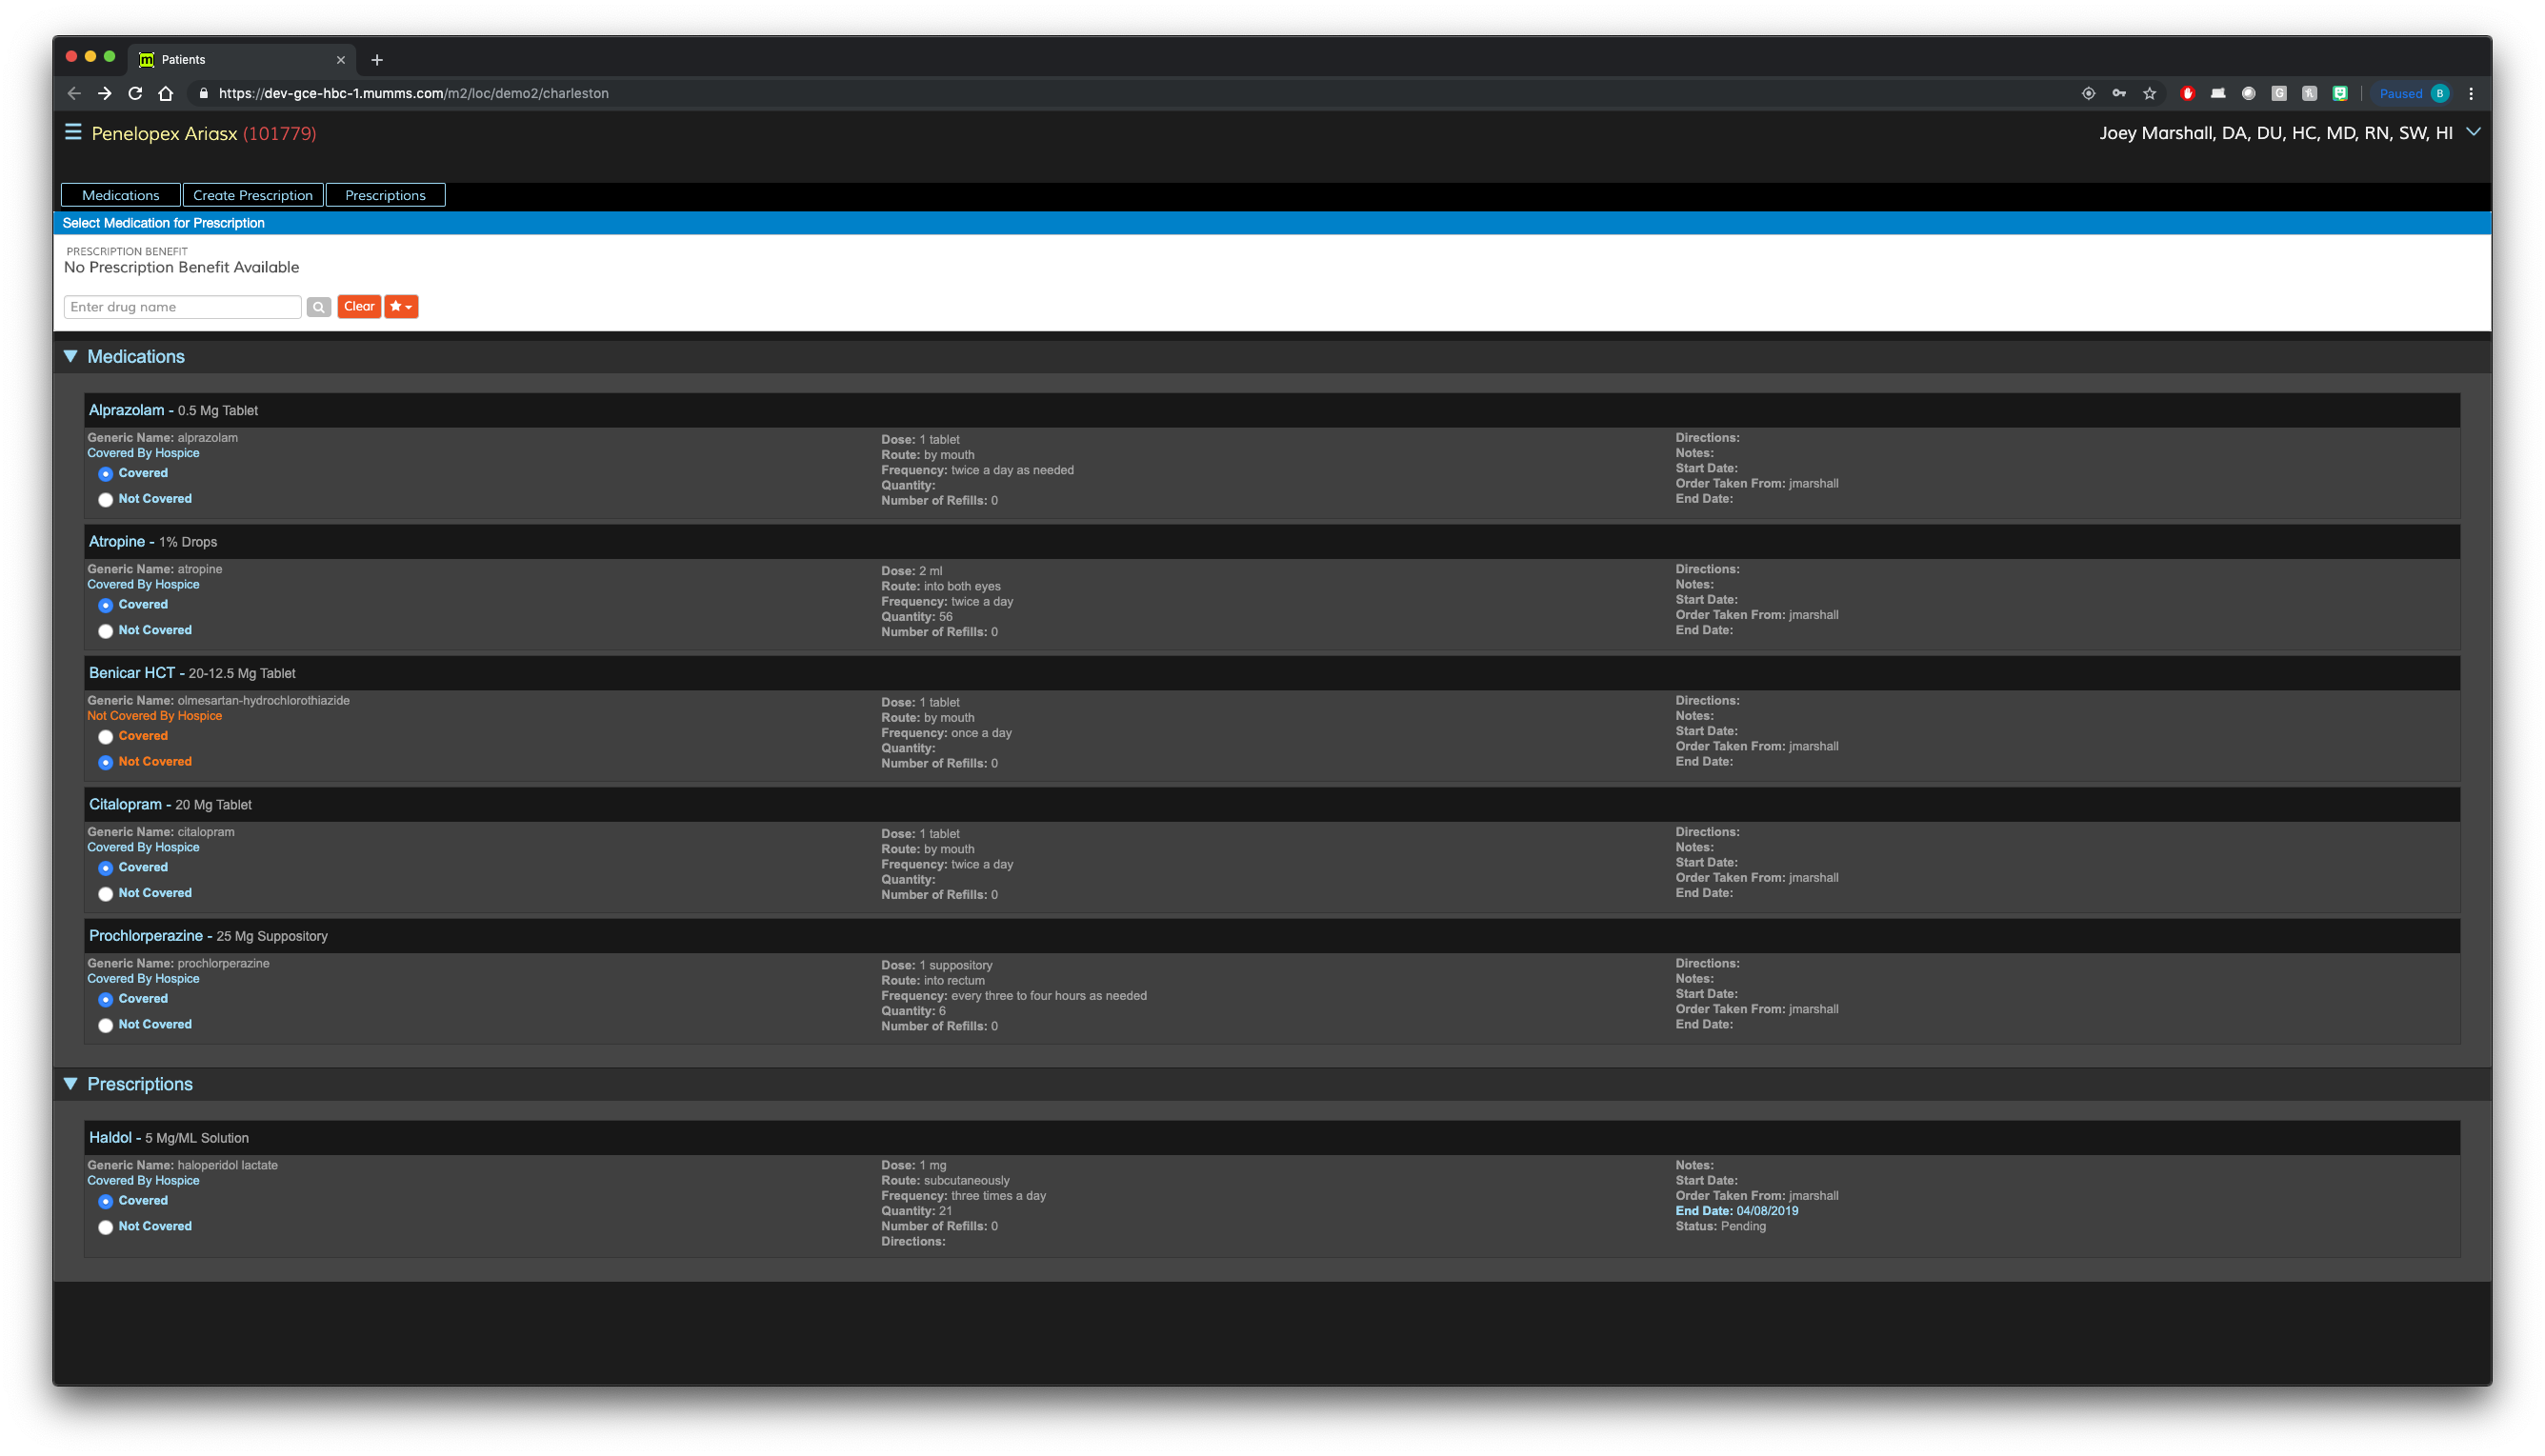Click the drug search magnifier icon
Viewport: 2545px width, 1456px height.
[319, 307]
